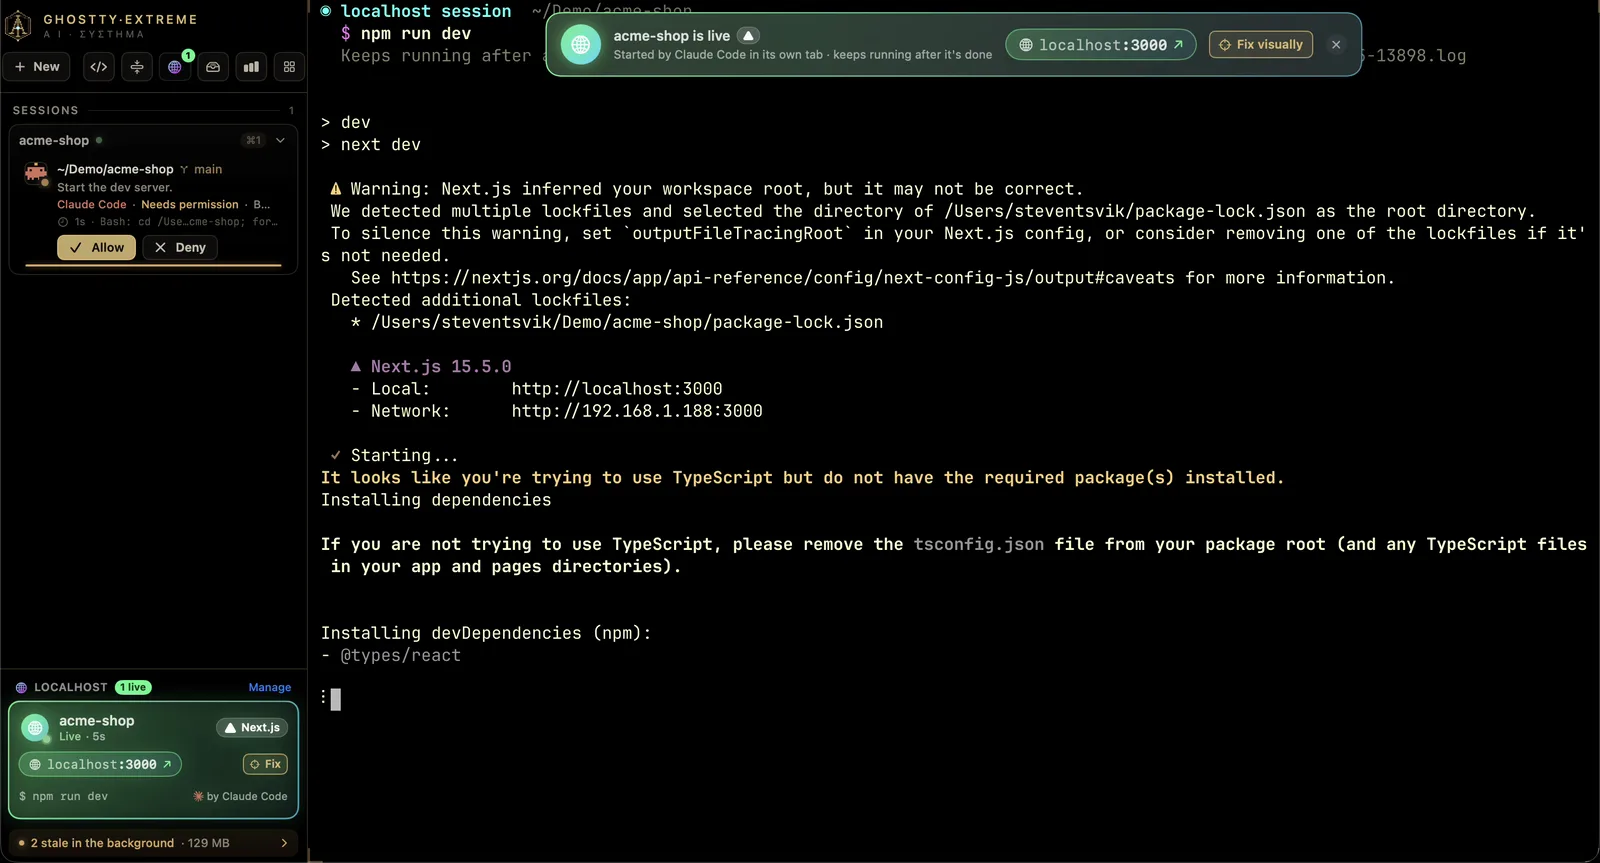Open the inbox tray toolbar icon
Image resolution: width=1600 pixels, height=863 pixels.
pyautogui.click(x=213, y=67)
